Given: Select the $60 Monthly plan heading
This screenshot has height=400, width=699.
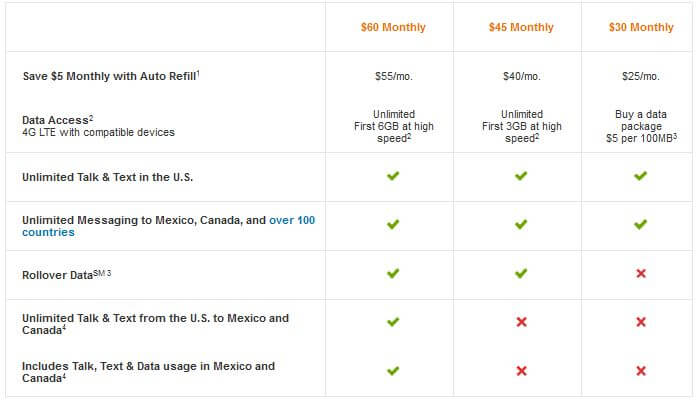Looking at the screenshot, I should point(393,27).
